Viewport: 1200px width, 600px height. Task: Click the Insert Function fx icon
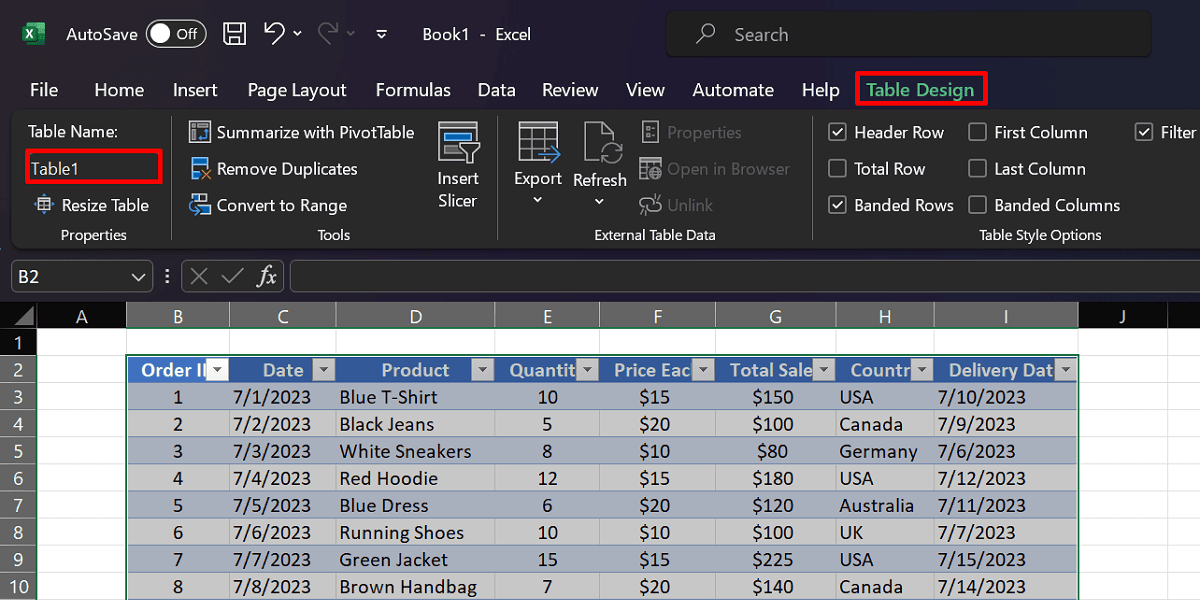click(266, 277)
